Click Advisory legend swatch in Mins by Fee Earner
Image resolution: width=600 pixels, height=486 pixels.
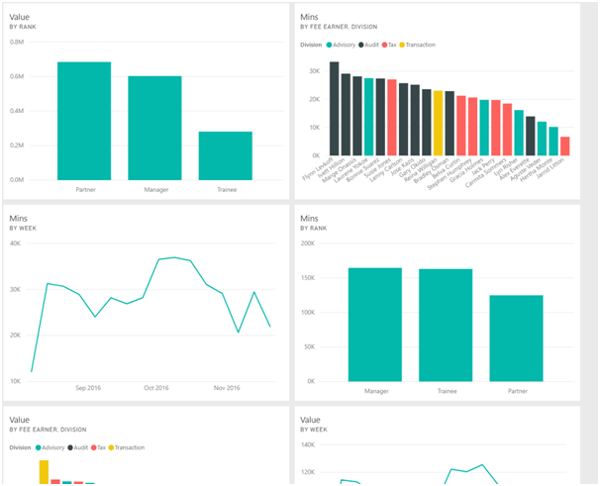coord(330,45)
